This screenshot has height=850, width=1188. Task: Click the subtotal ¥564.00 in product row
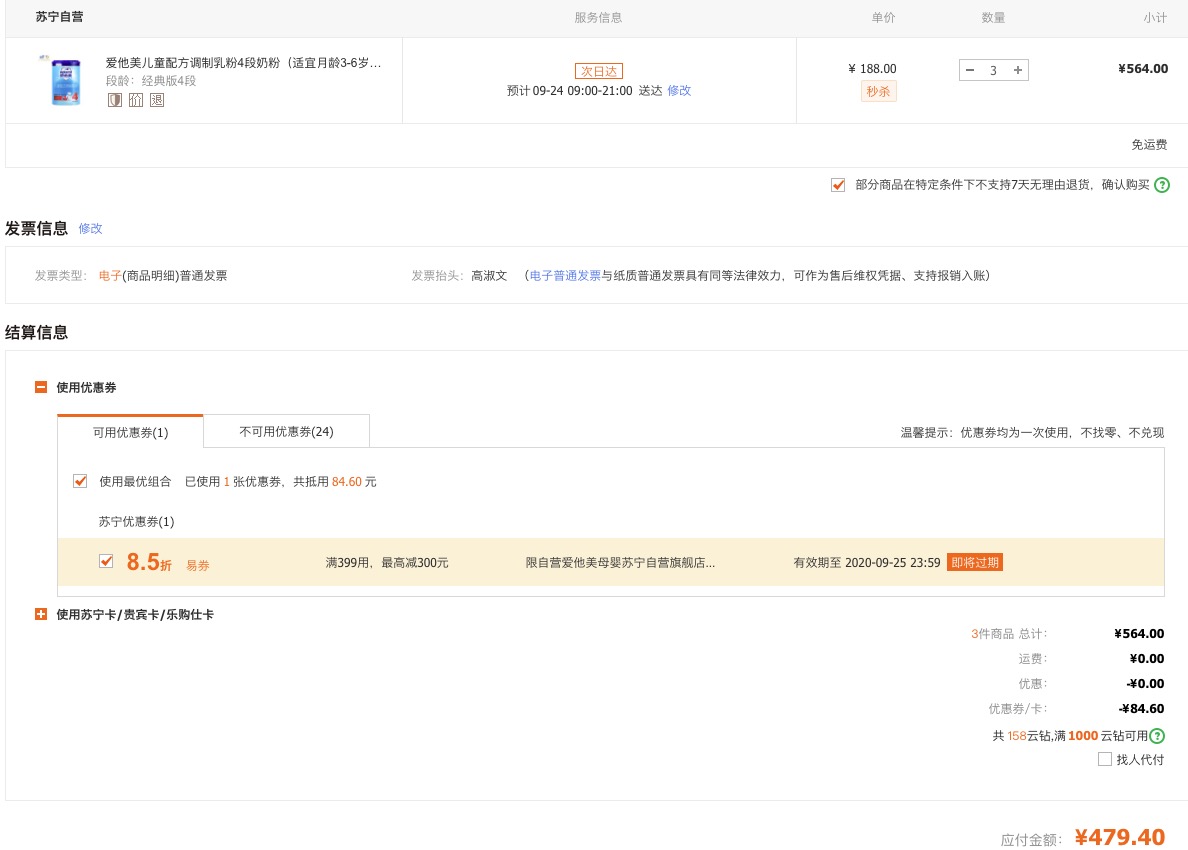(x=1143, y=69)
